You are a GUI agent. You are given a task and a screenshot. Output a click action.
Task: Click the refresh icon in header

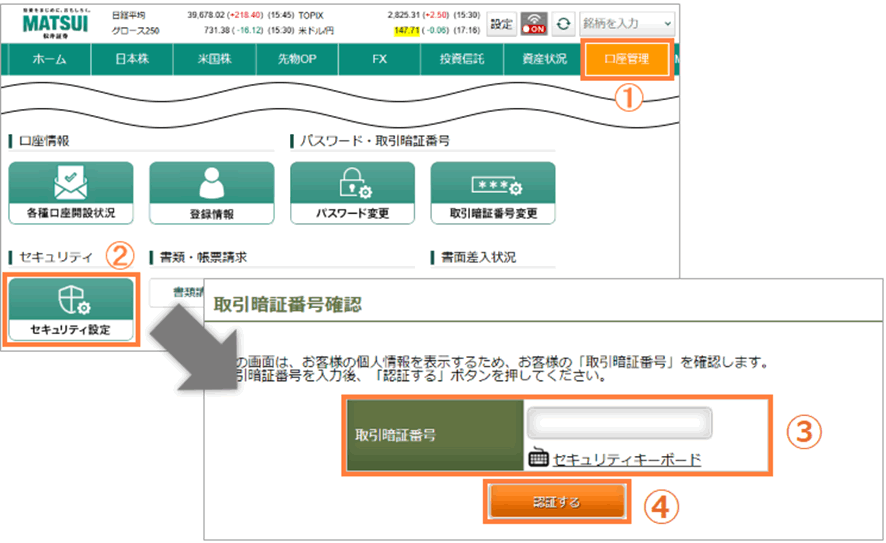pos(564,24)
